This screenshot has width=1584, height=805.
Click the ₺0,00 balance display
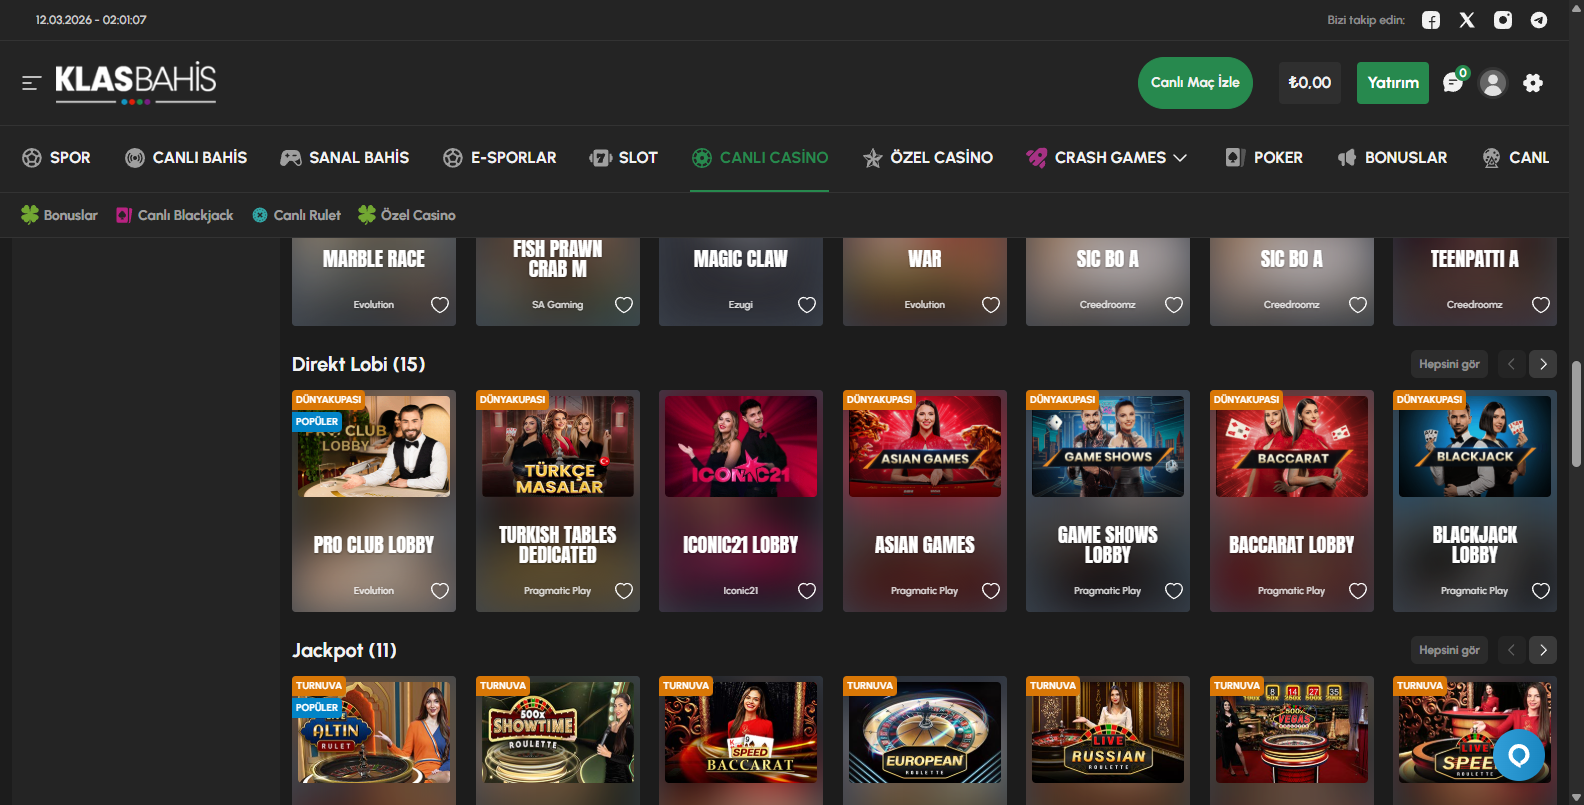click(1310, 83)
